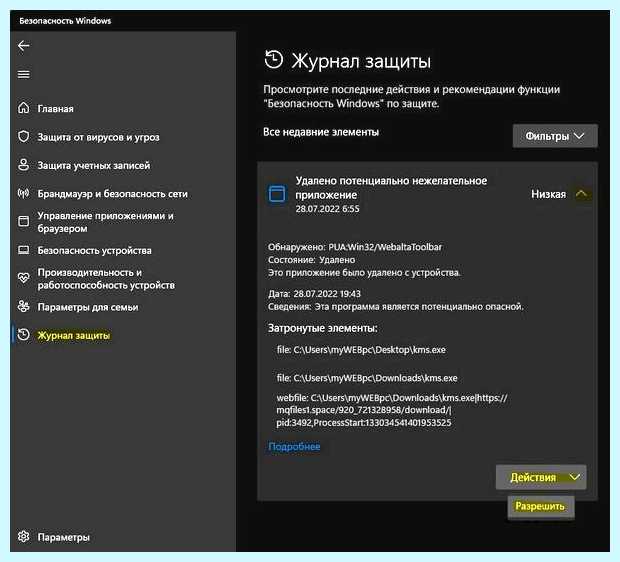Select Управление приложениями и браузером

click(105, 222)
